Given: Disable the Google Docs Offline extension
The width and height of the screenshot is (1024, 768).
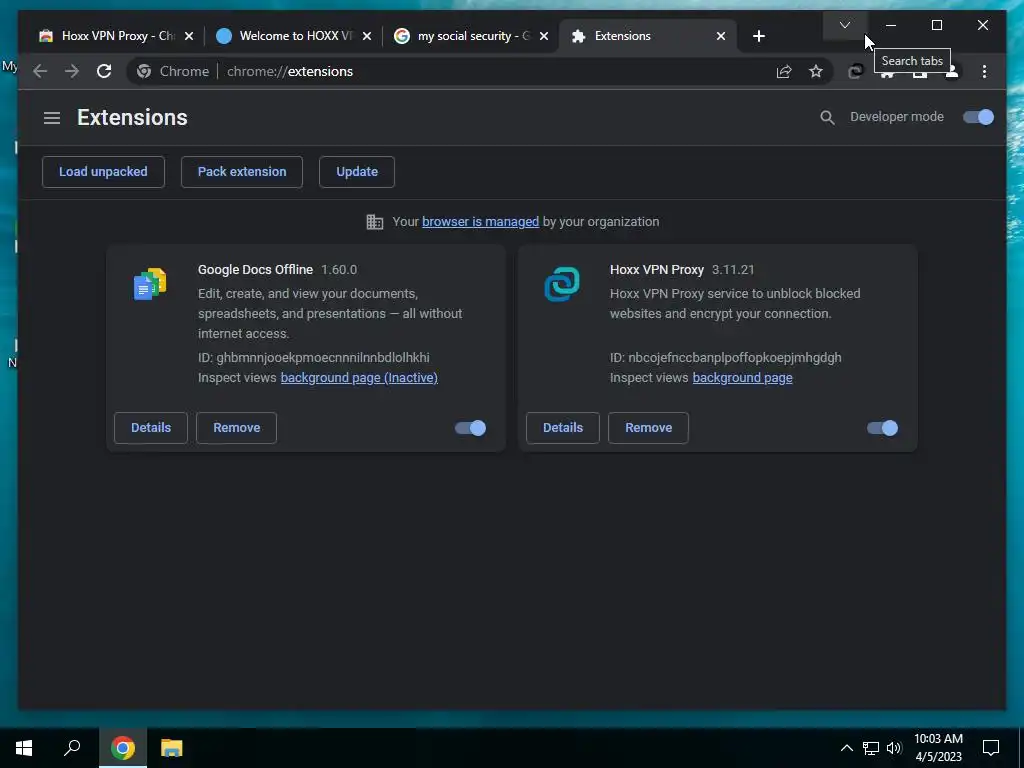Looking at the screenshot, I should point(470,428).
